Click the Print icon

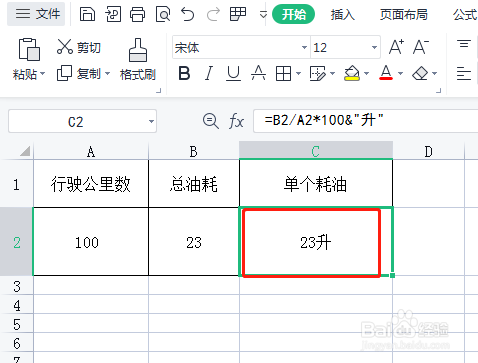[137, 14]
